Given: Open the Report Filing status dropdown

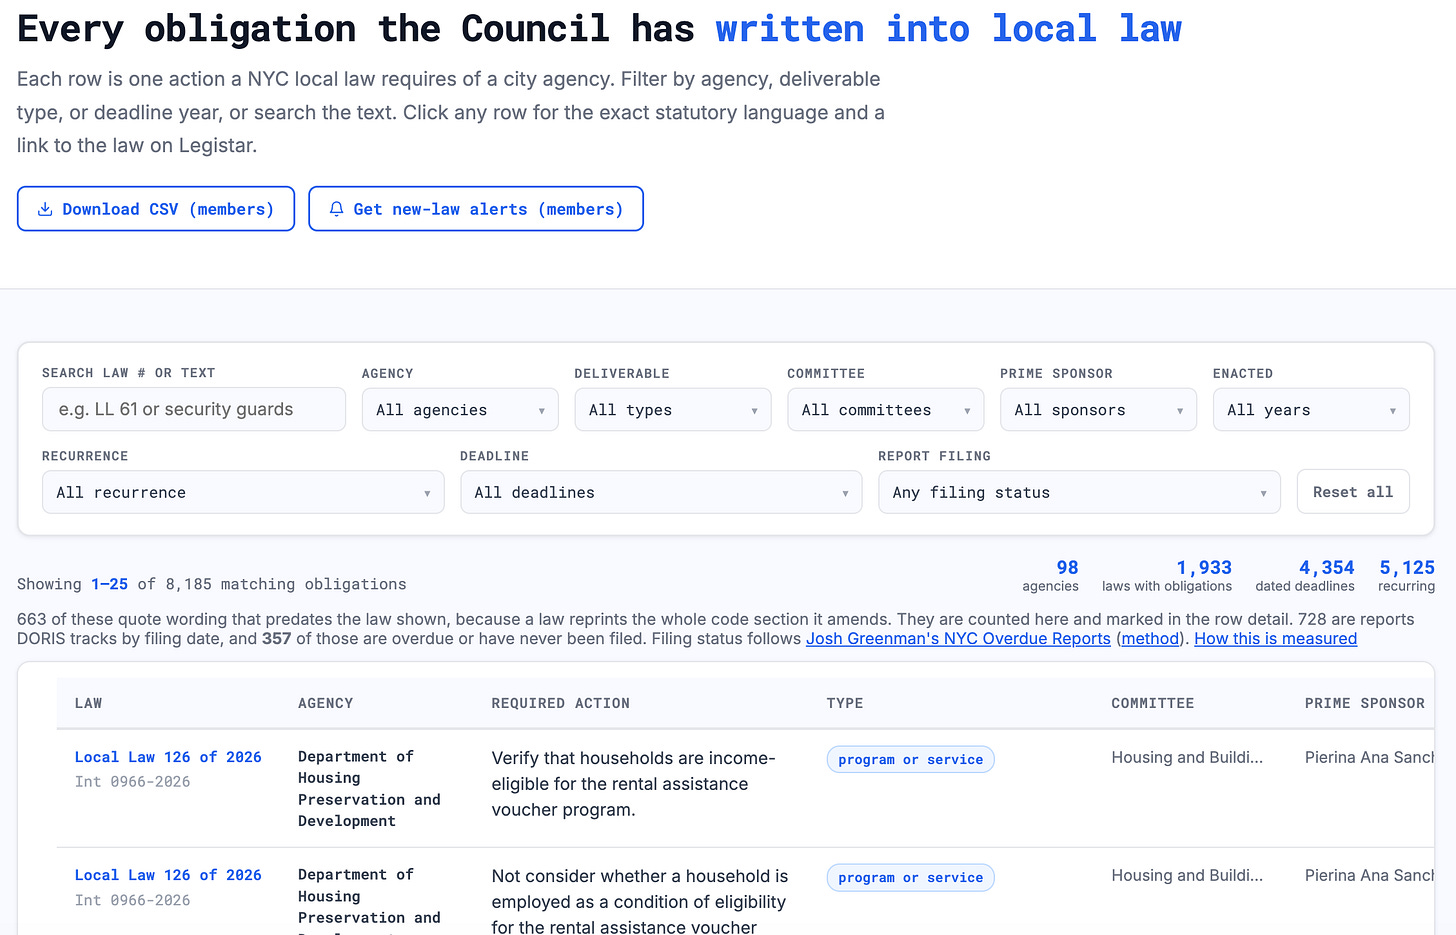Looking at the screenshot, I should pyautogui.click(x=1079, y=492).
